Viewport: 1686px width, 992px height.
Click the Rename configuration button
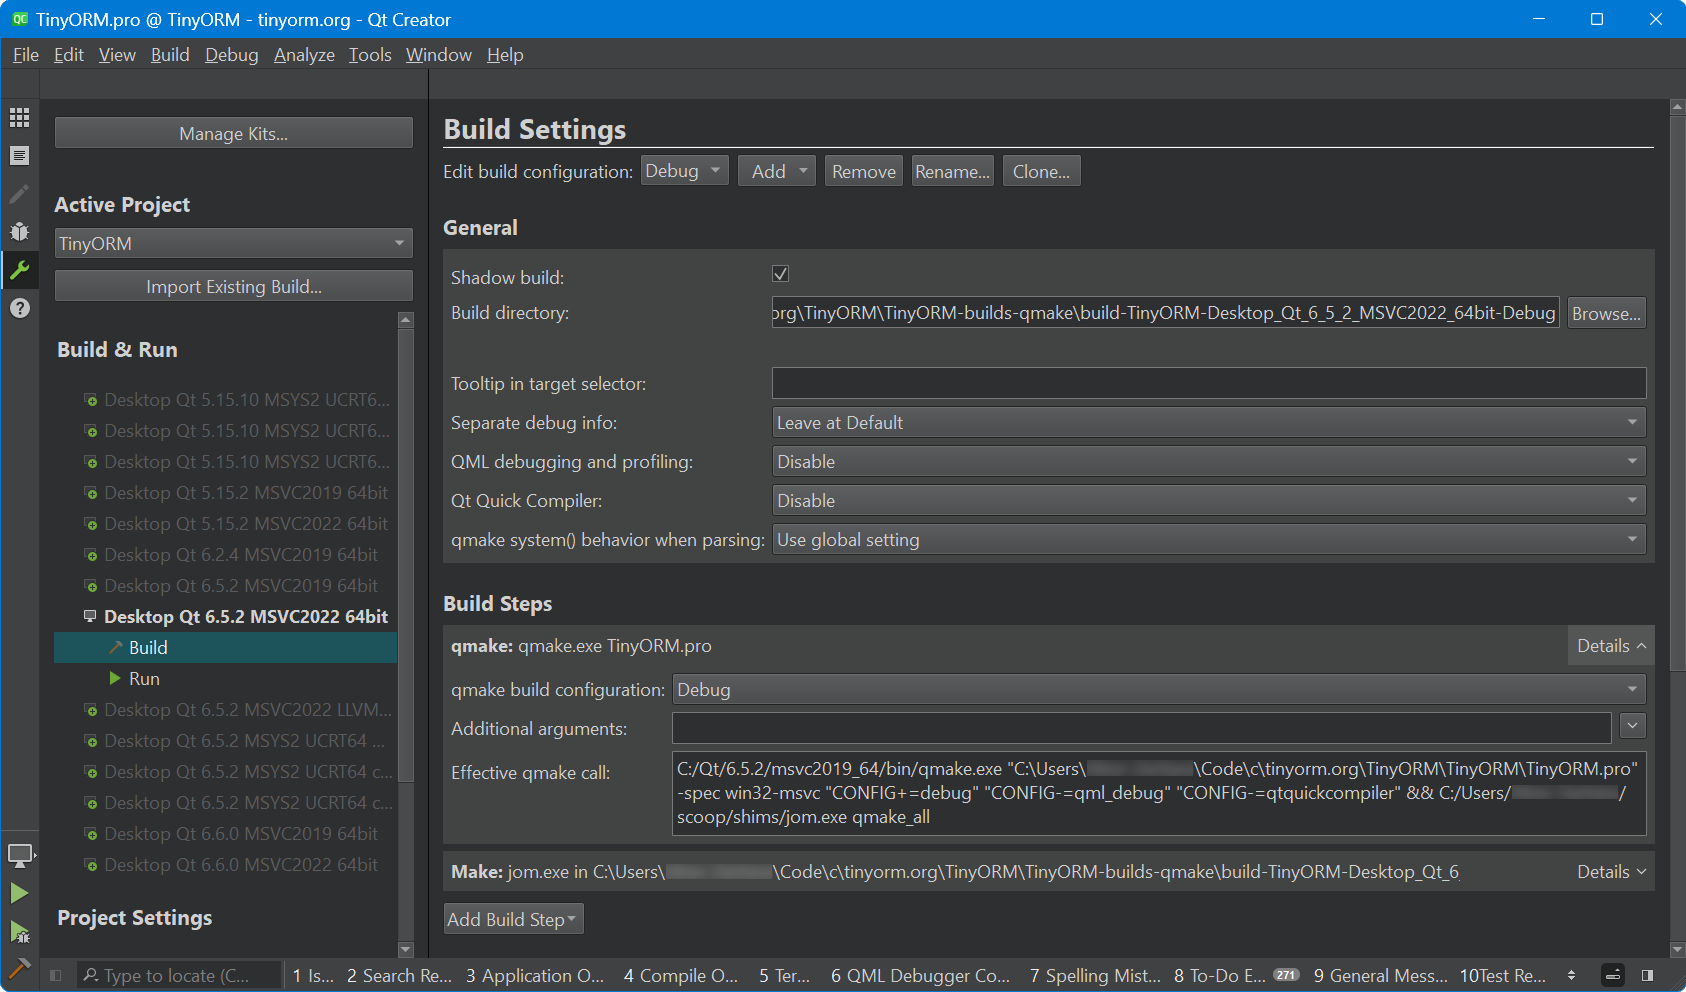(x=952, y=171)
